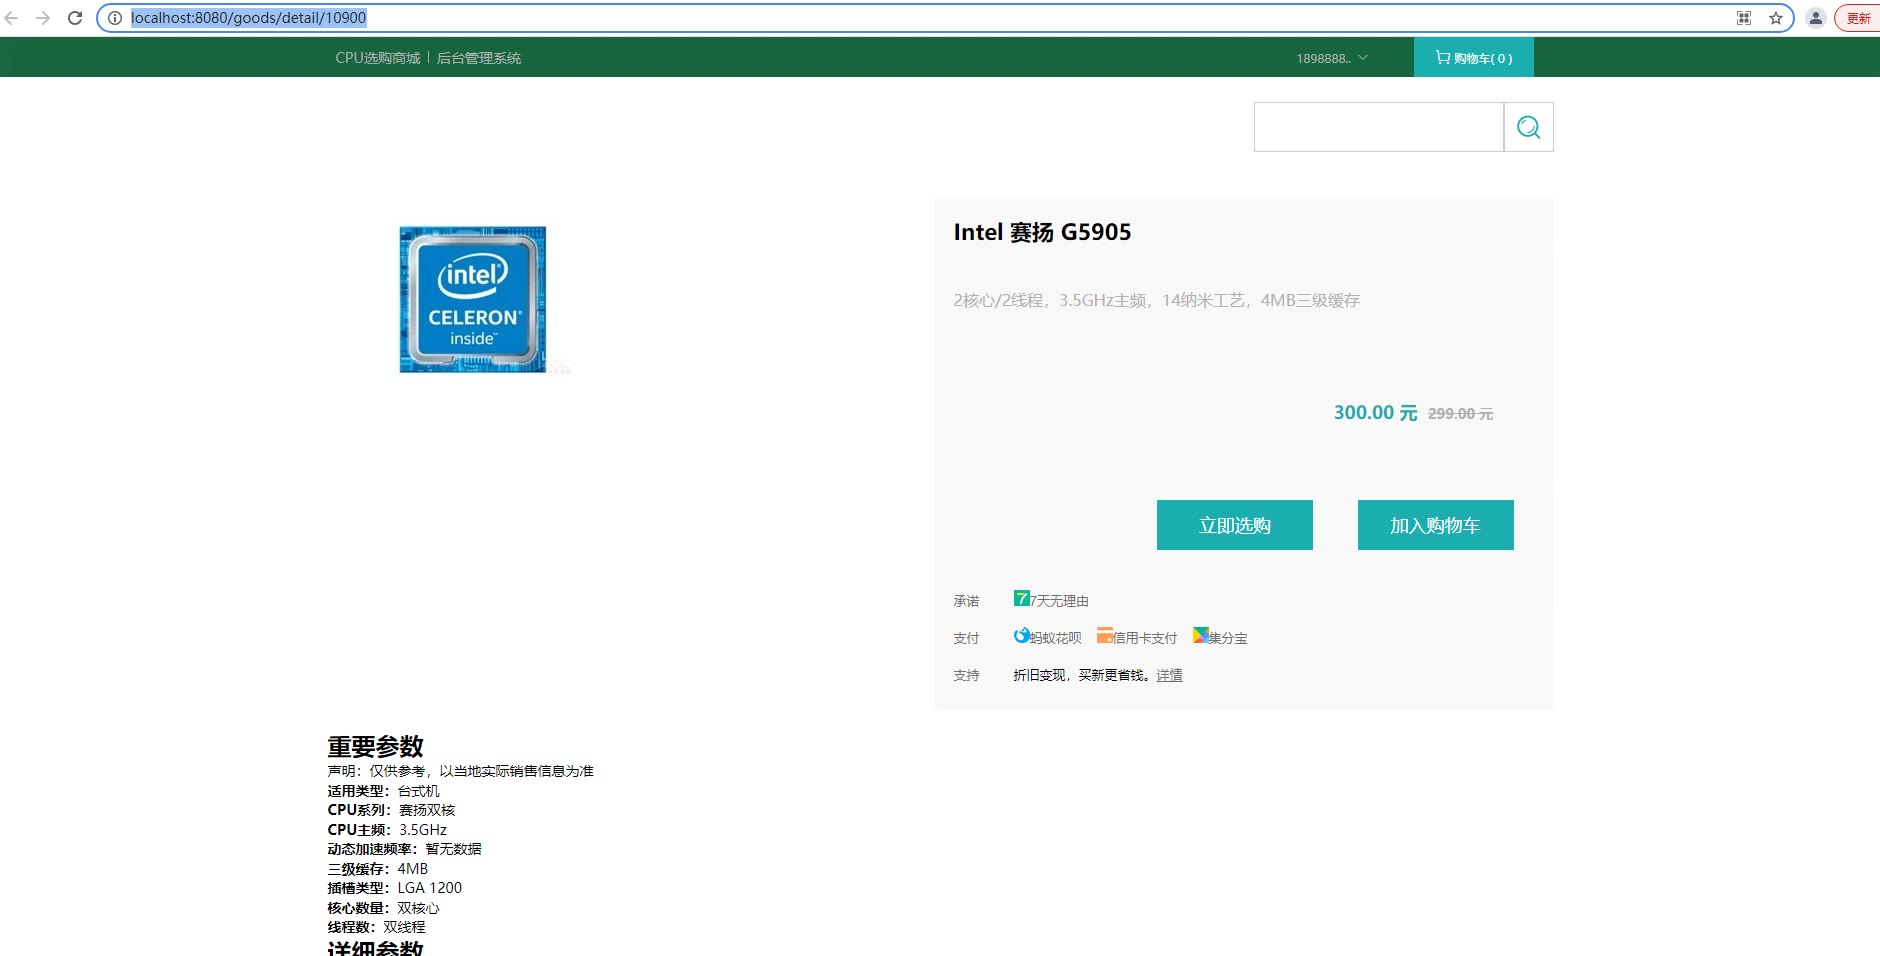Click the Intel 赛扬 G5905 product title
The width and height of the screenshot is (1880, 956).
pyautogui.click(x=1042, y=232)
